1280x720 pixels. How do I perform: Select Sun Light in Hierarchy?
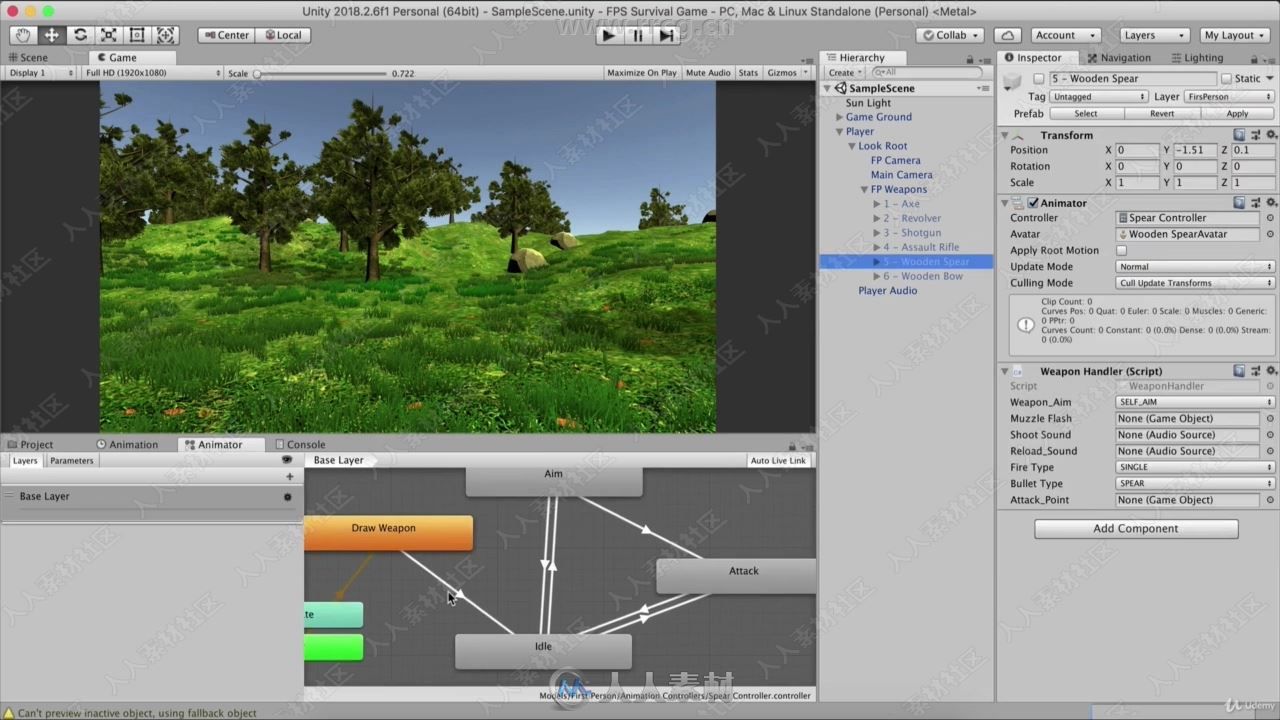[x=868, y=103]
